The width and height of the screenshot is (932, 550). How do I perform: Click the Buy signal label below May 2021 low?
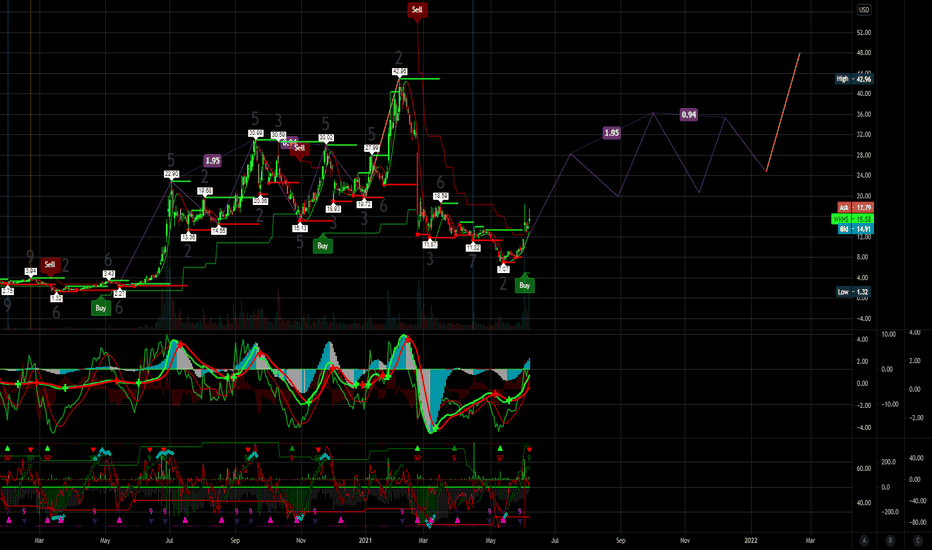(x=524, y=285)
